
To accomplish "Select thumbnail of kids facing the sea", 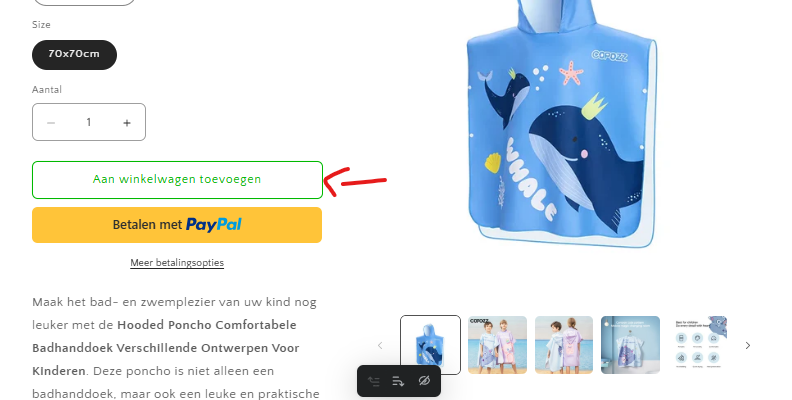I will (564, 345).
